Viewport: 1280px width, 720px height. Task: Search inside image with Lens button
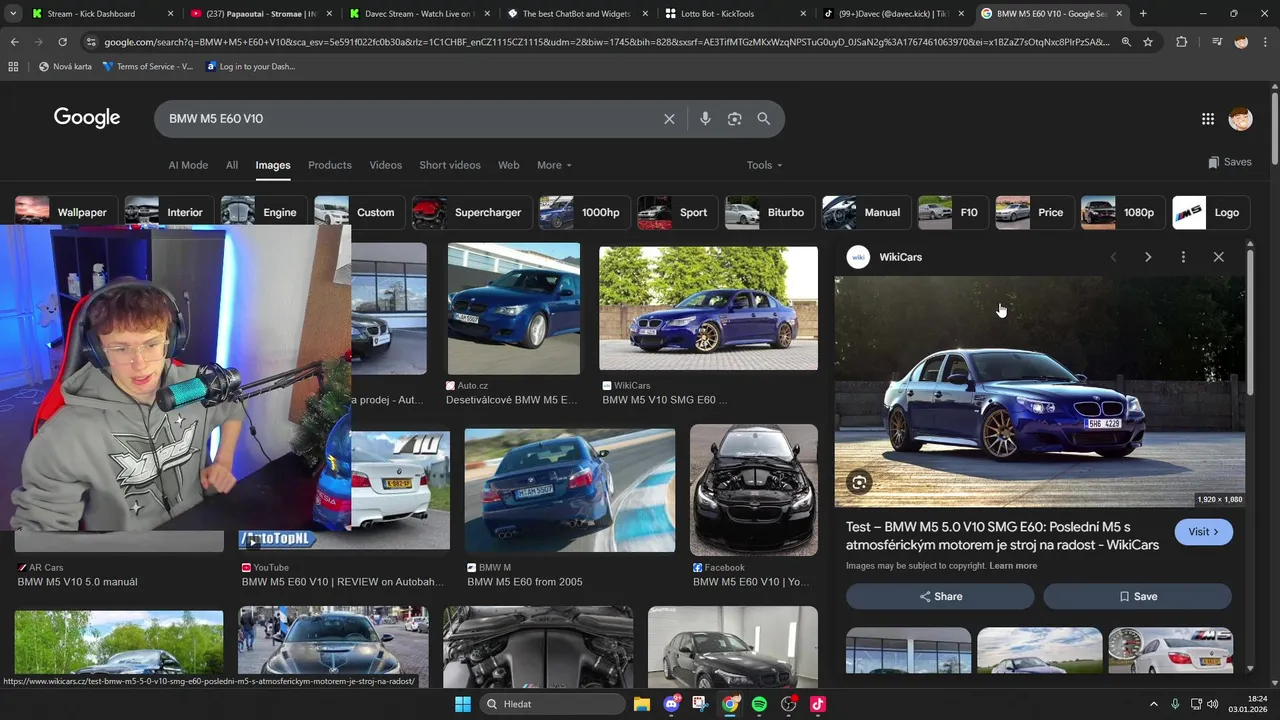click(859, 483)
